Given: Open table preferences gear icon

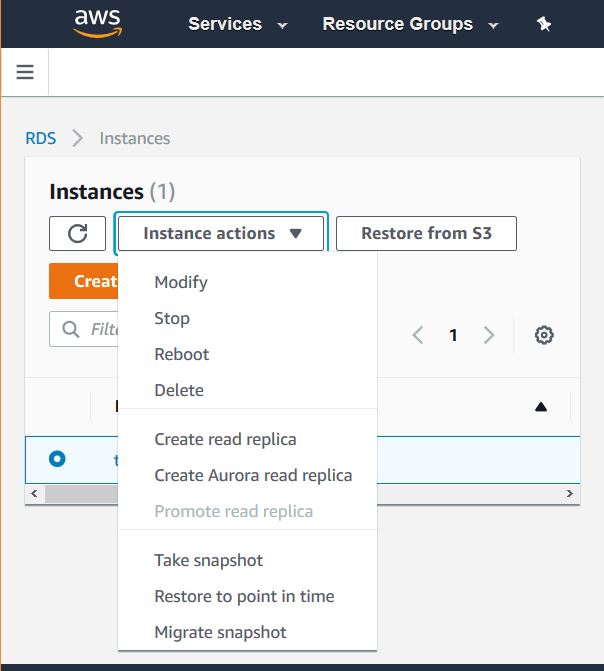Looking at the screenshot, I should click(x=544, y=335).
